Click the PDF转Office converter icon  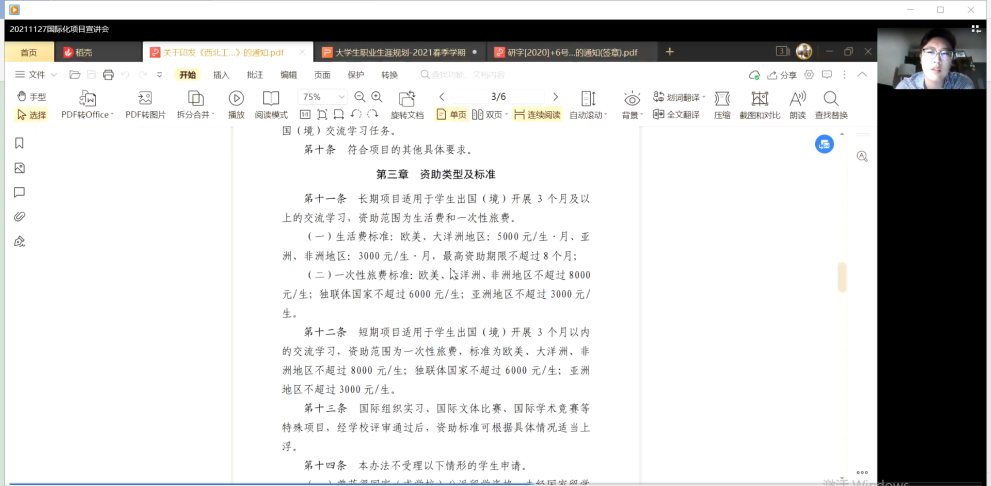point(87,98)
